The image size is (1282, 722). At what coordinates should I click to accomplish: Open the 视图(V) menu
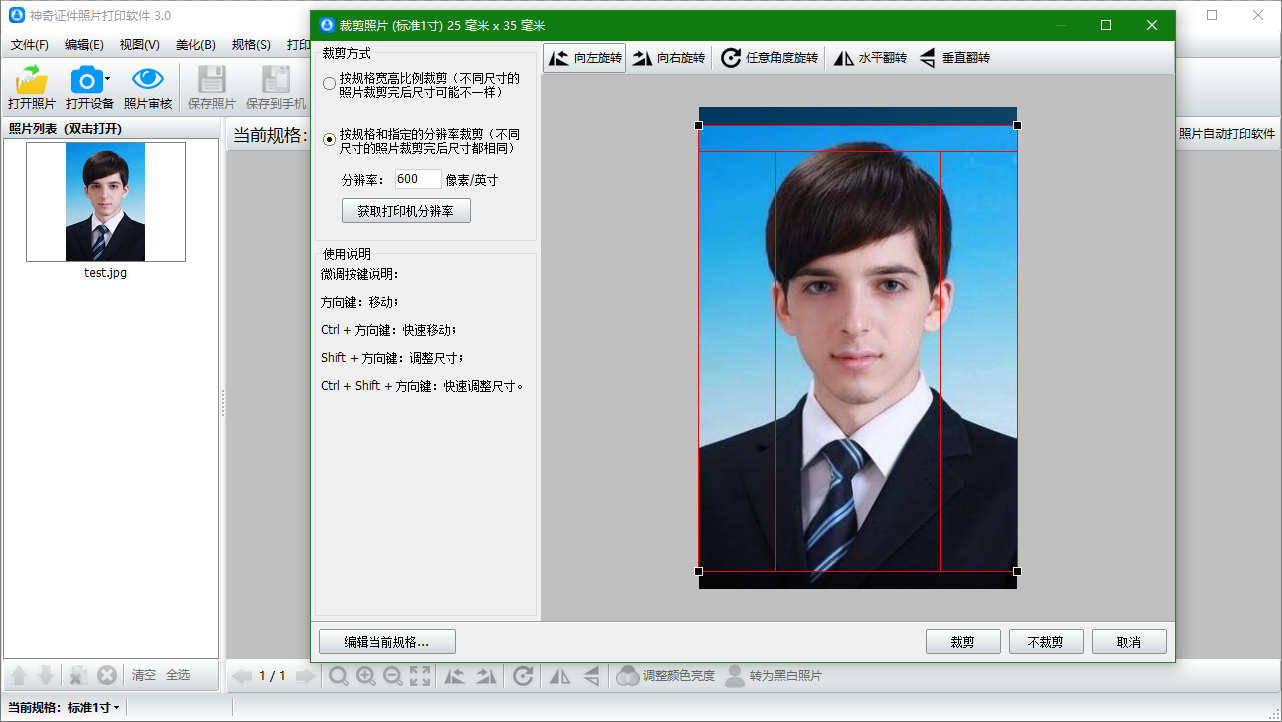pyautogui.click(x=139, y=45)
